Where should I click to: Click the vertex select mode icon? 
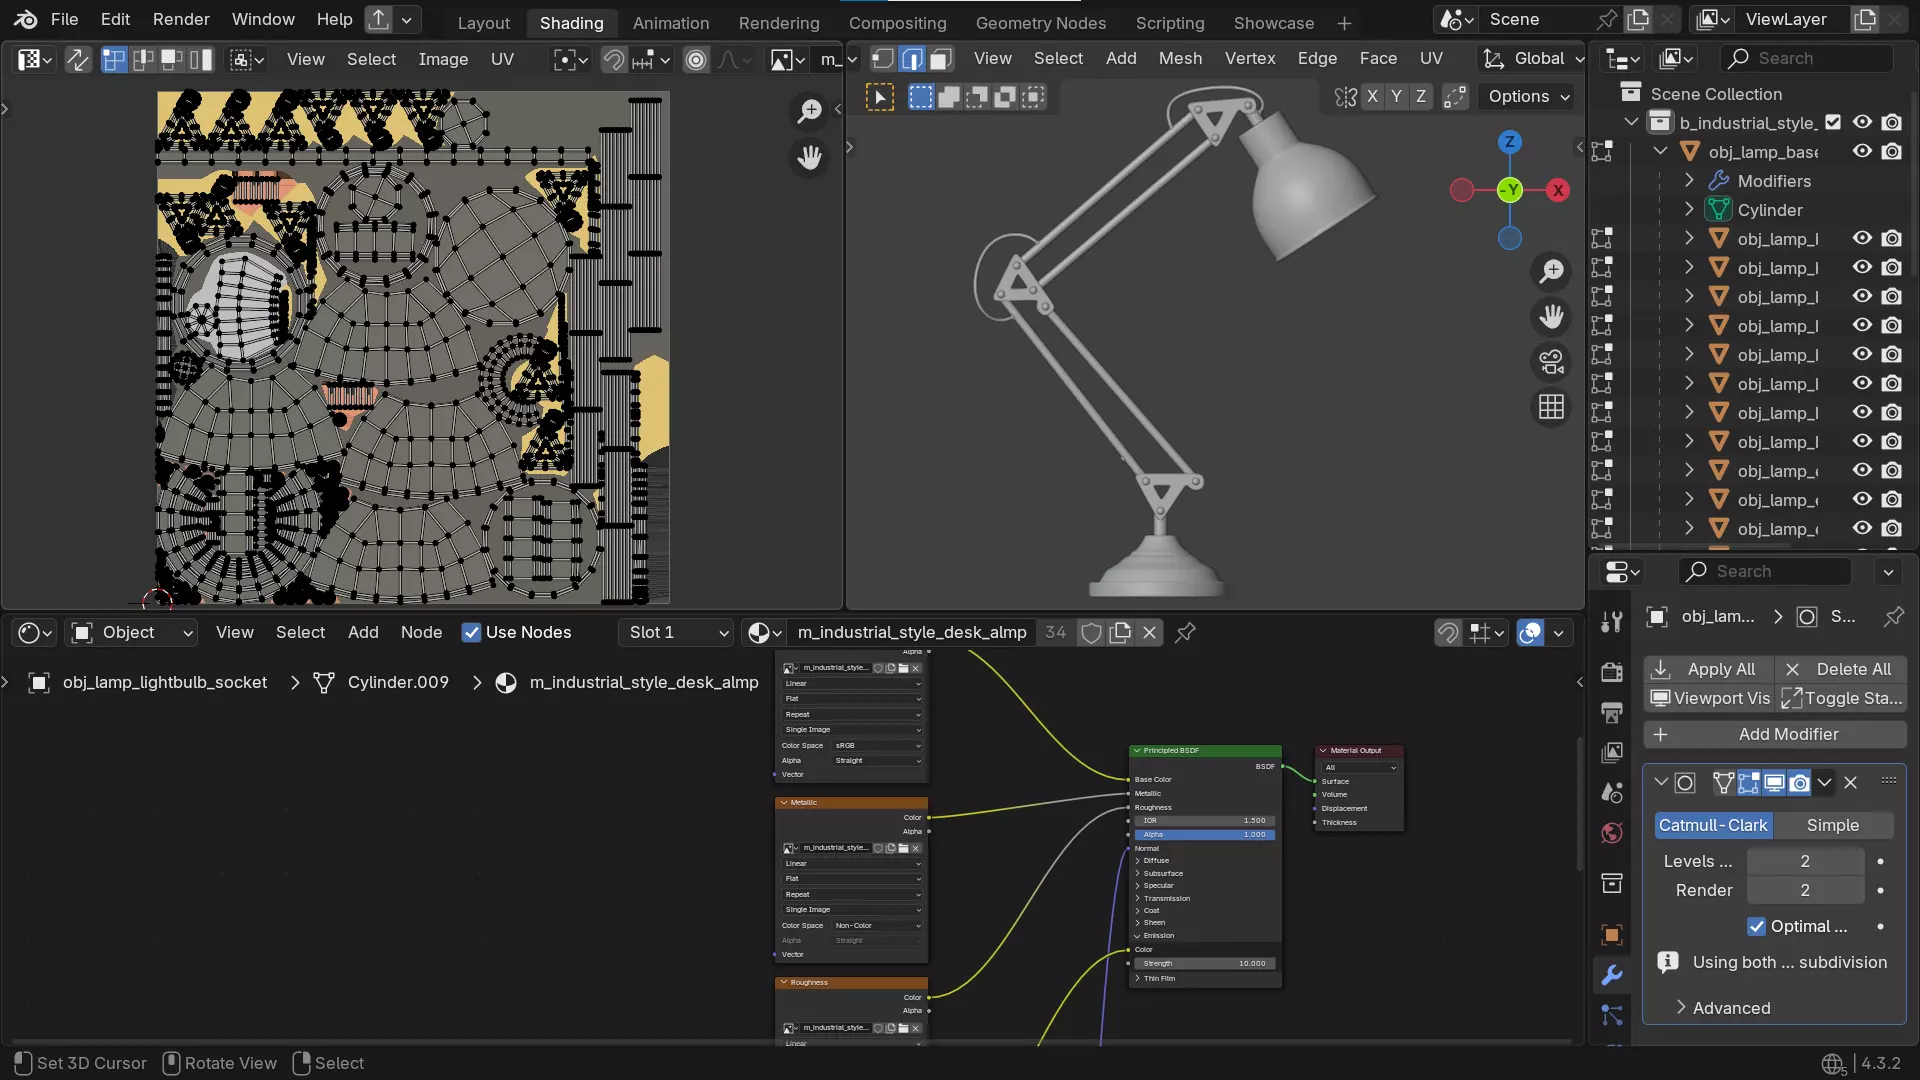[883, 59]
